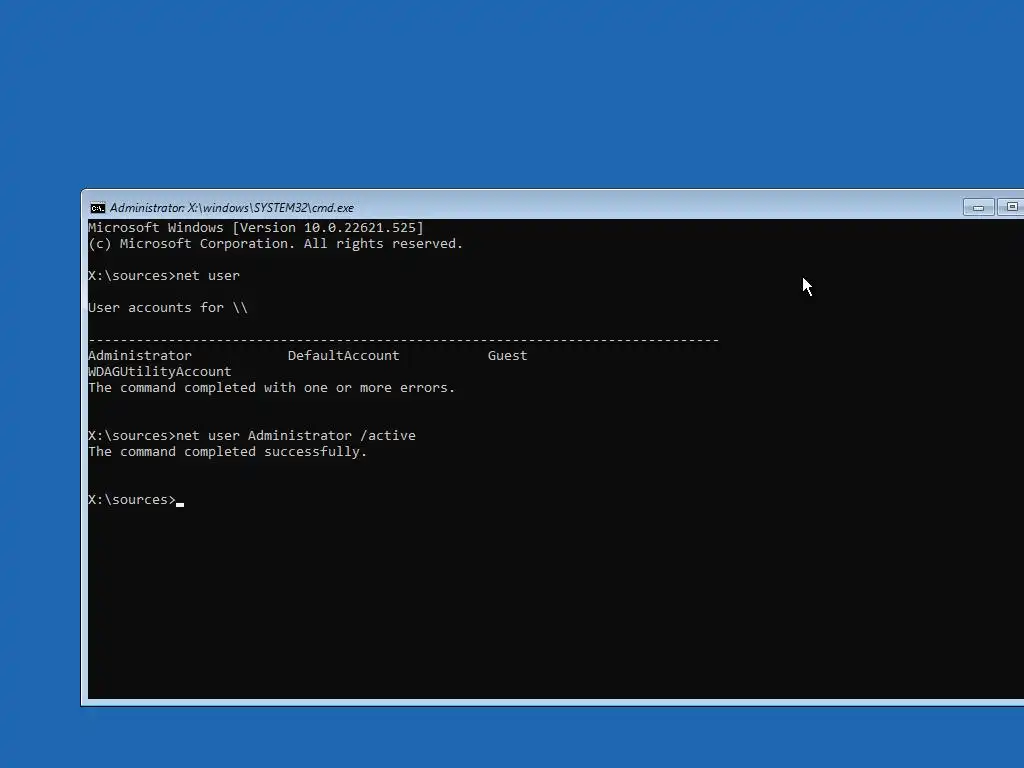
Task: Click the 'Microsoft Windows [Version 10.0.22621.525]' line
Action: click(x=256, y=228)
